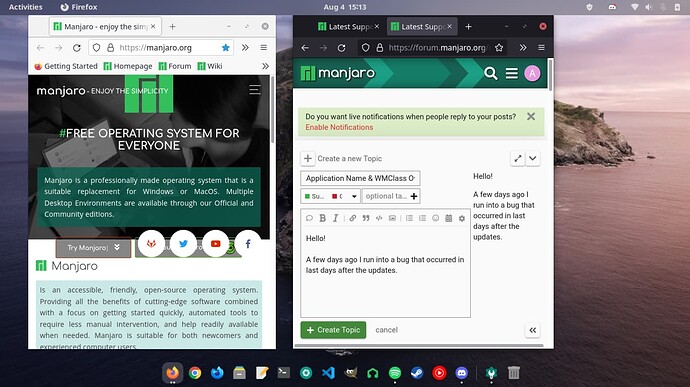Show more bookmarks with the toolbar chevron
This screenshot has height=387, width=690.
[x=265, y=66]
